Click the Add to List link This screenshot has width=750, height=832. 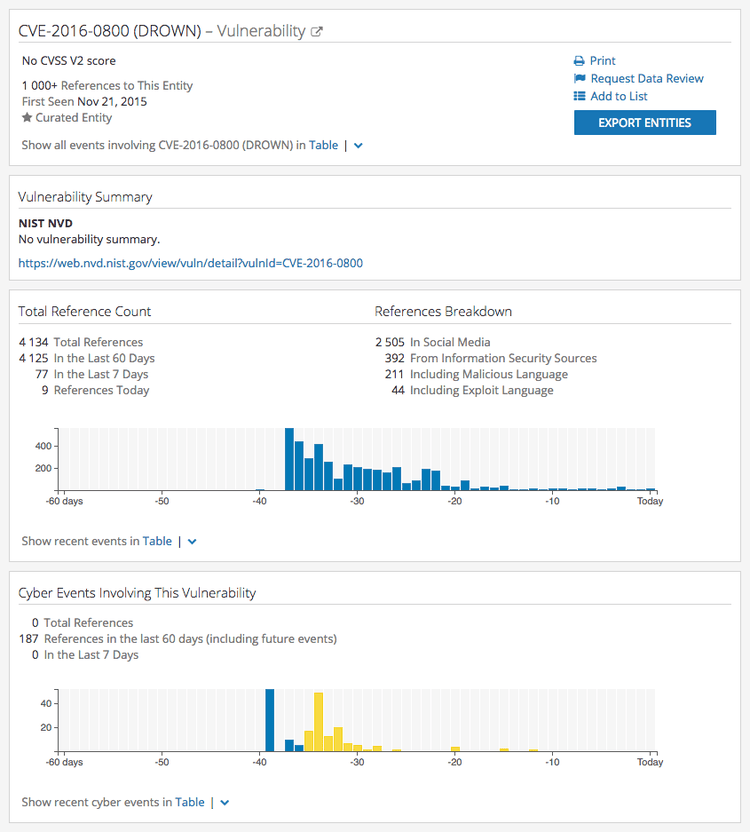click(619, 97)
